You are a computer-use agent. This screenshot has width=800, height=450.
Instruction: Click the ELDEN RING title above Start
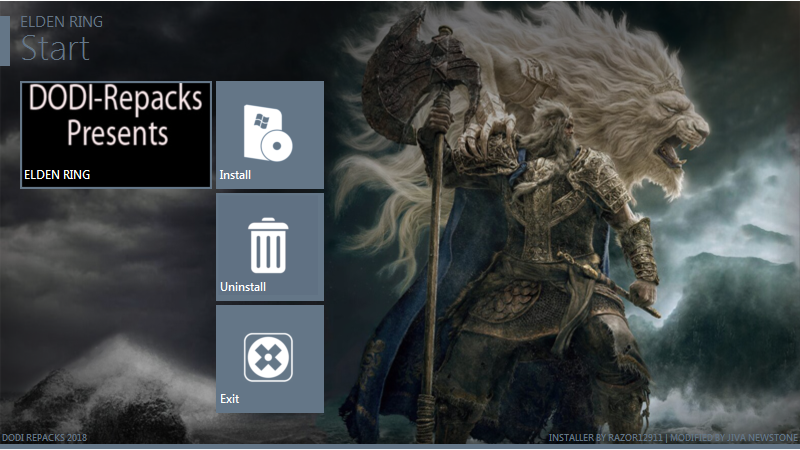[x=62, y=22]
